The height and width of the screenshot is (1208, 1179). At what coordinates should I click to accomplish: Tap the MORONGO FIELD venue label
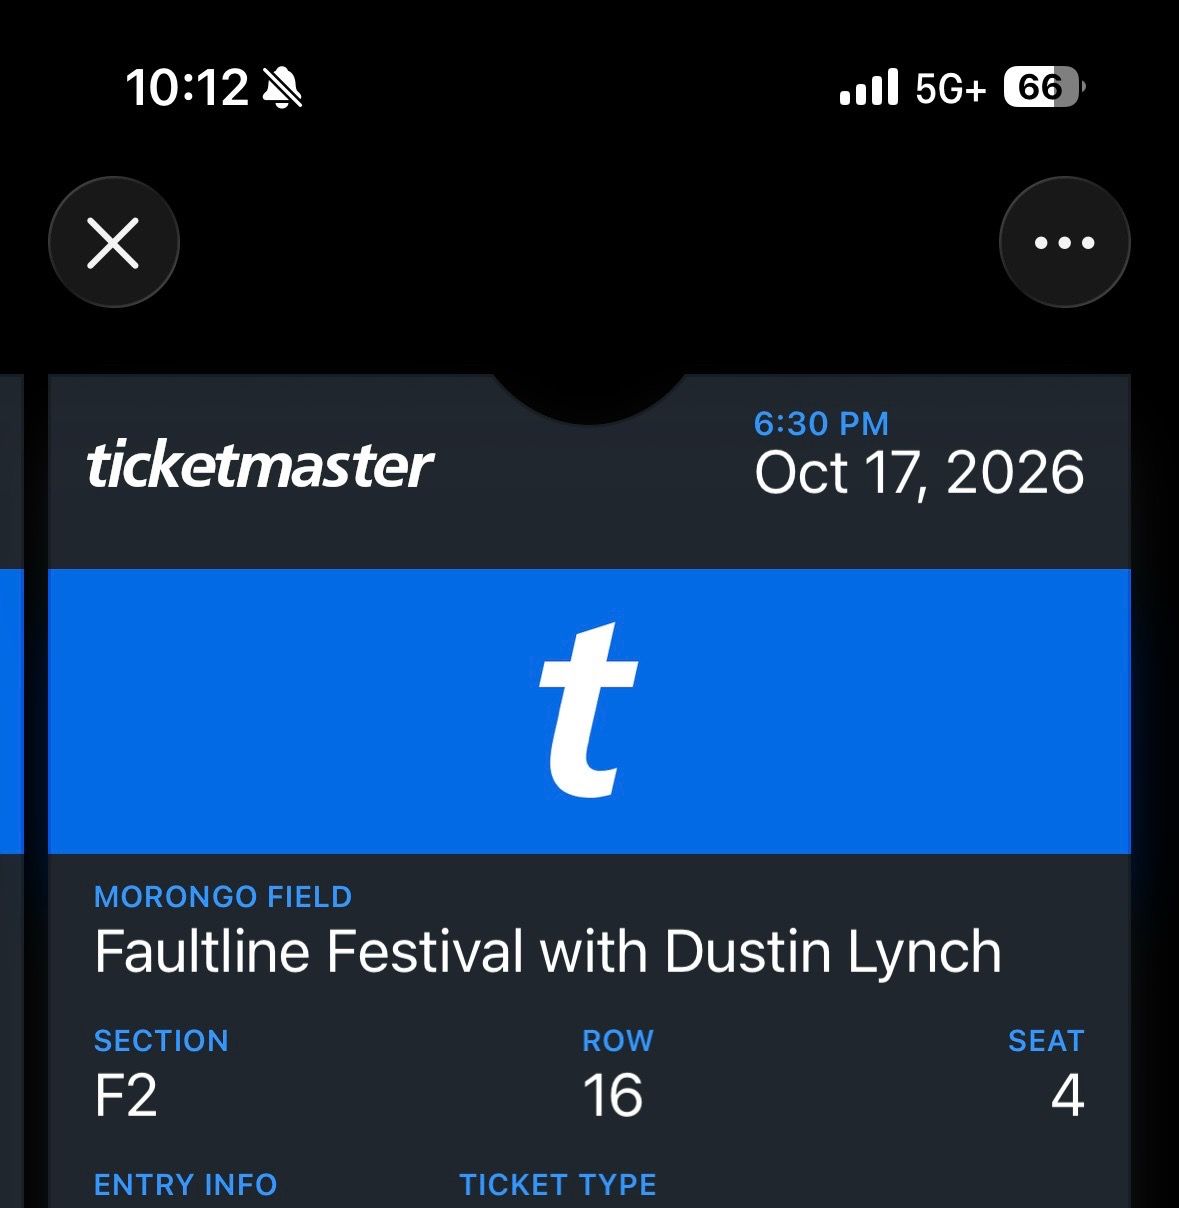(x=223, y=897)
